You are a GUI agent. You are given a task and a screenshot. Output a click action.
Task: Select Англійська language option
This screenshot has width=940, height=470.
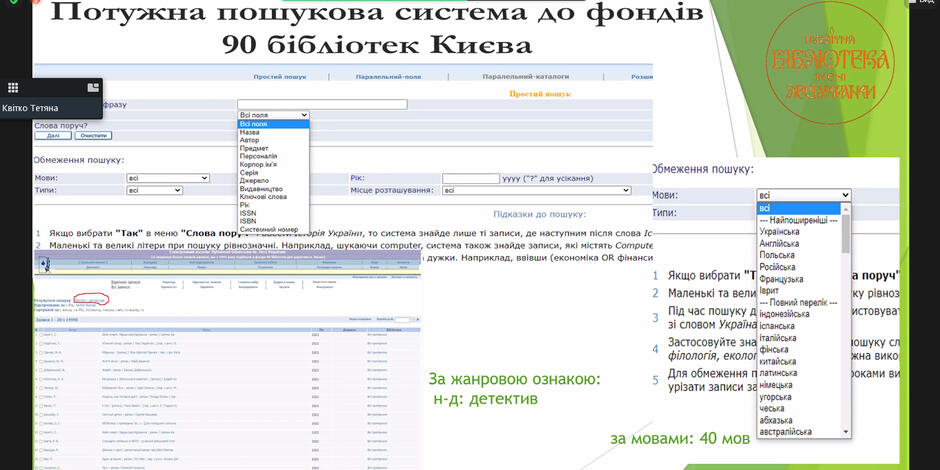779,243
